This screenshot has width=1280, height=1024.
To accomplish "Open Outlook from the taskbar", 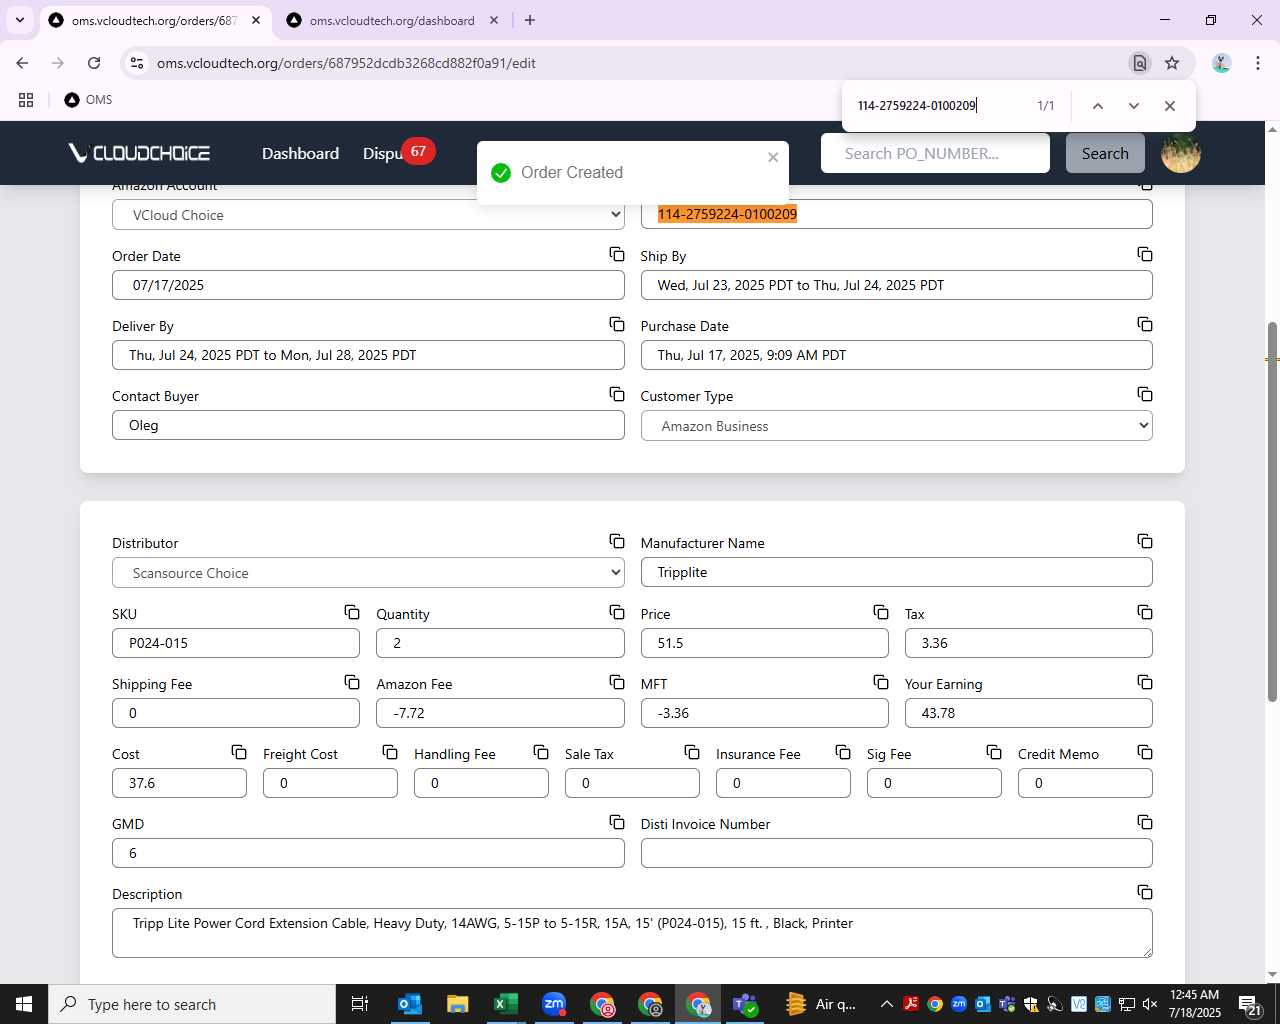I will 410,1004.
